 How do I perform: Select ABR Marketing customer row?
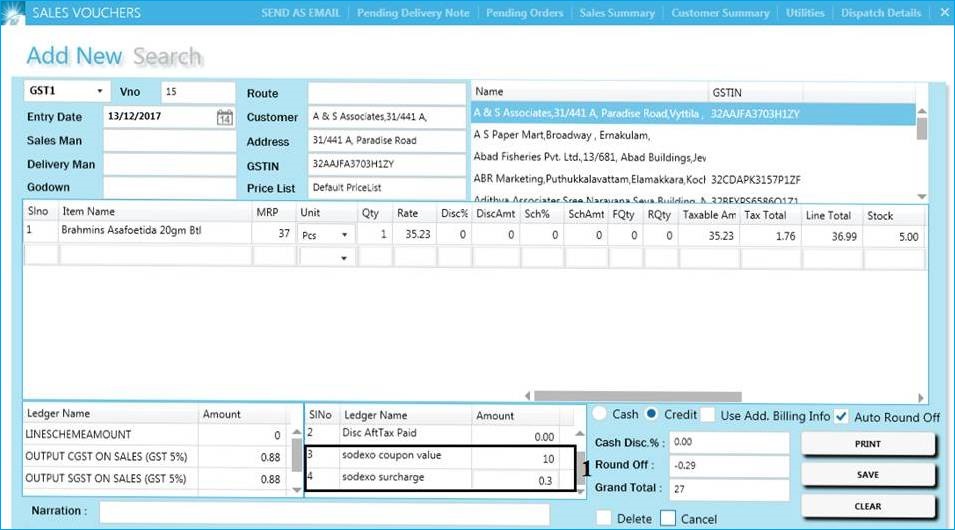click(x=693, y=179)
